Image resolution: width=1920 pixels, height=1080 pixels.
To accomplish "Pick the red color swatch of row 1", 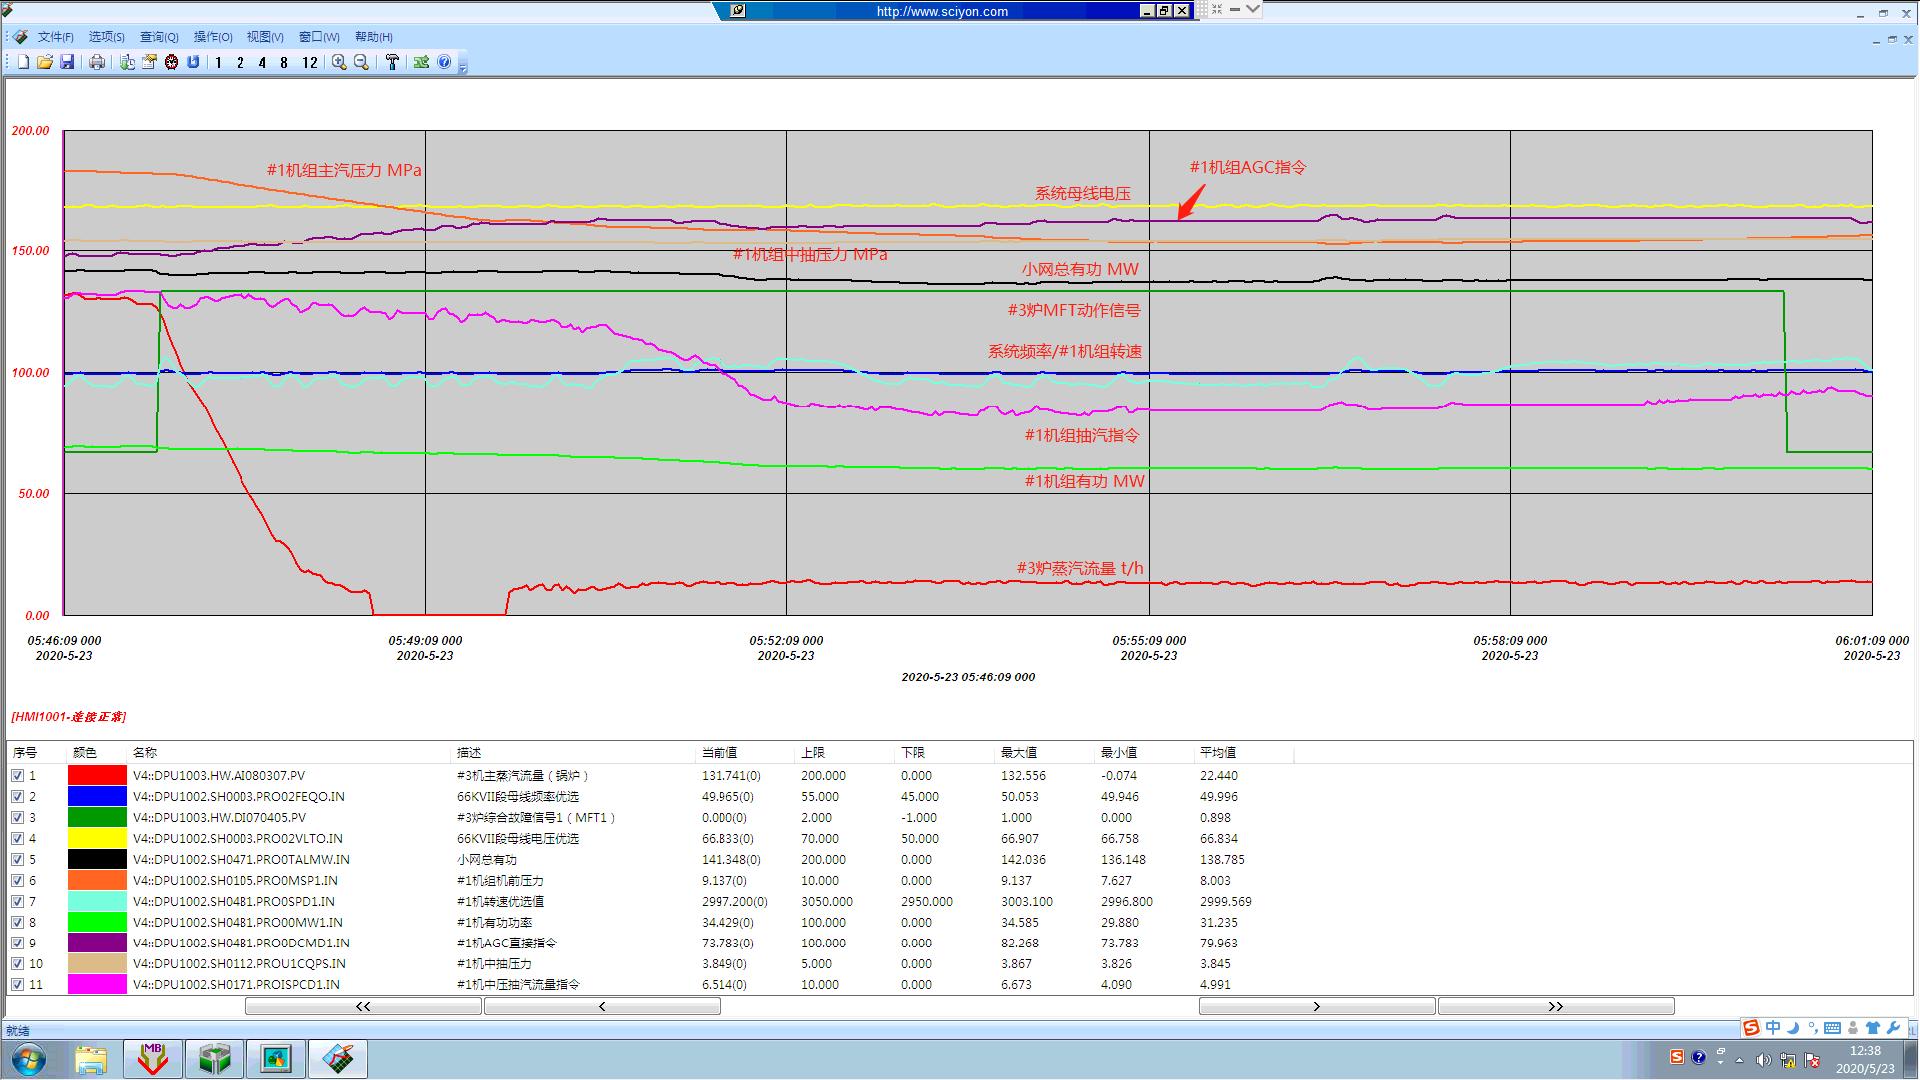I will click(x=97, y=775).
